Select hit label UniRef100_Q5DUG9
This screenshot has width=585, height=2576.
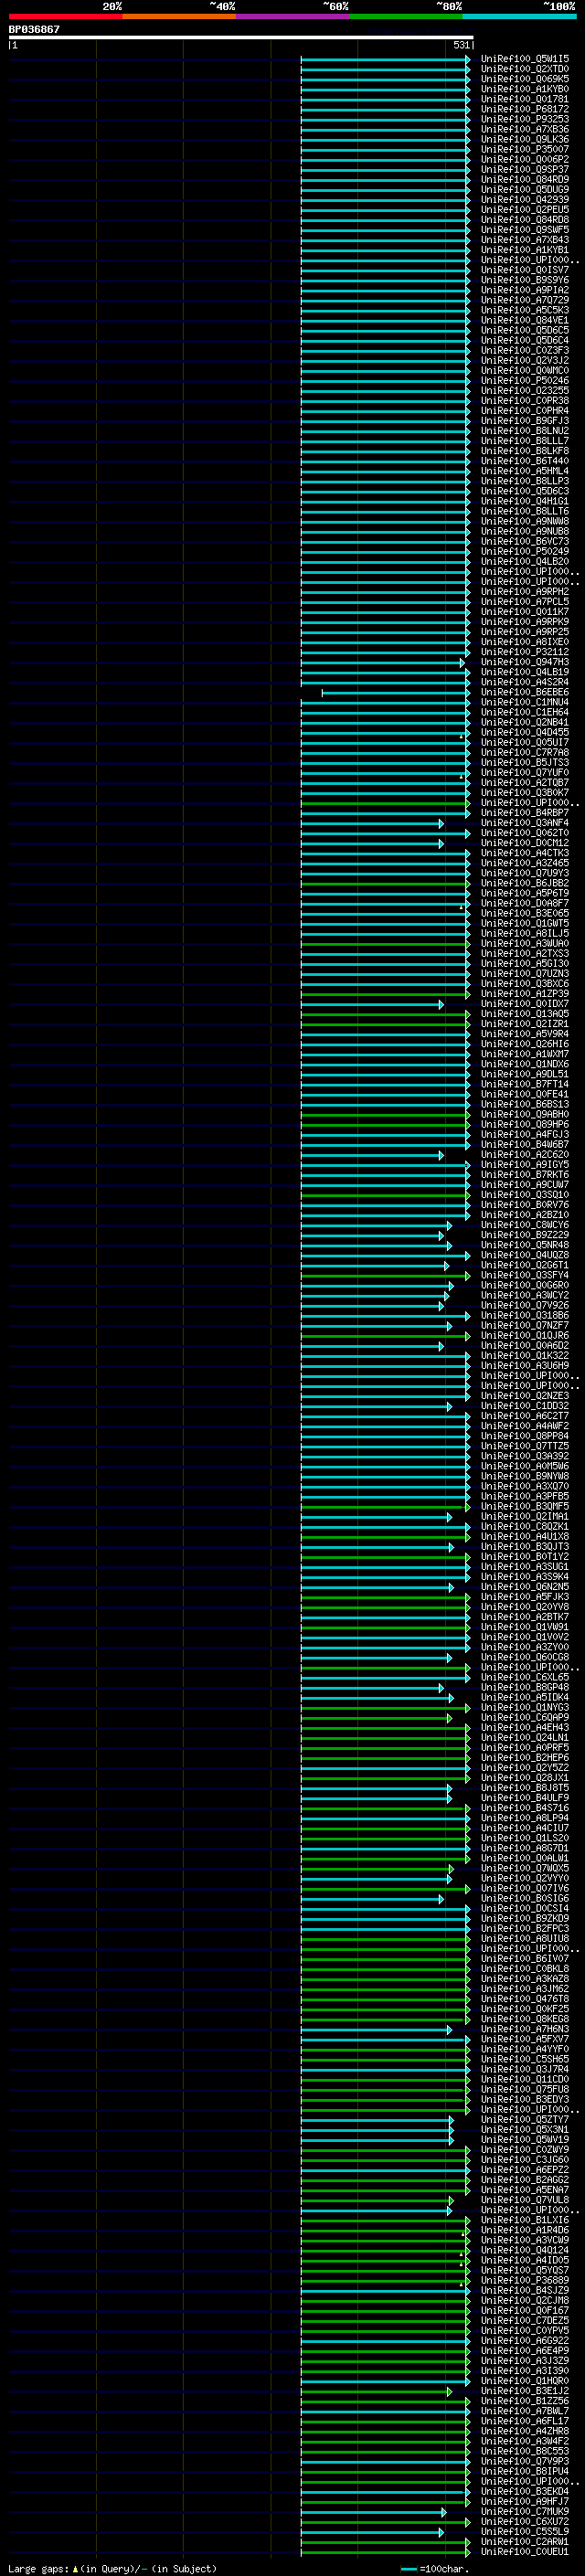click(525, 190)
